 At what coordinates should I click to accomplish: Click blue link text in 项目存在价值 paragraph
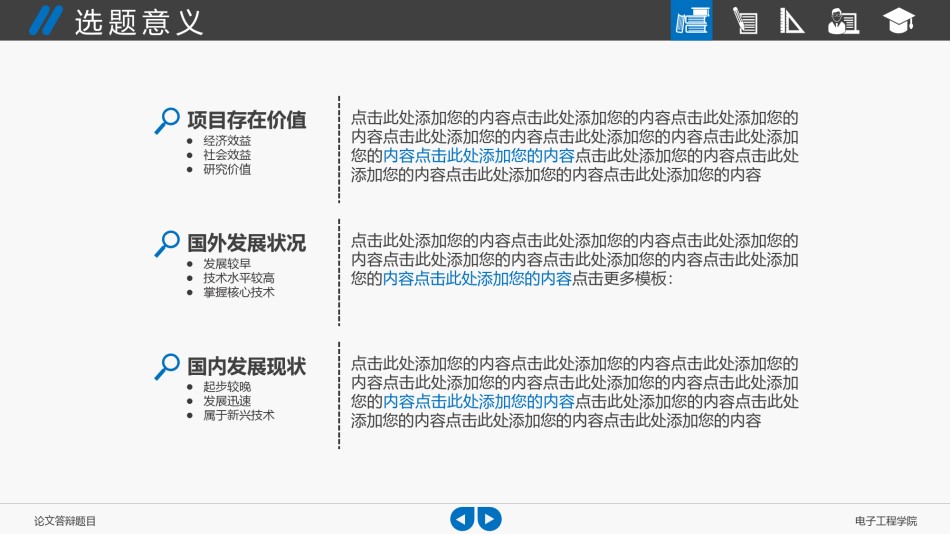[479, 156]
